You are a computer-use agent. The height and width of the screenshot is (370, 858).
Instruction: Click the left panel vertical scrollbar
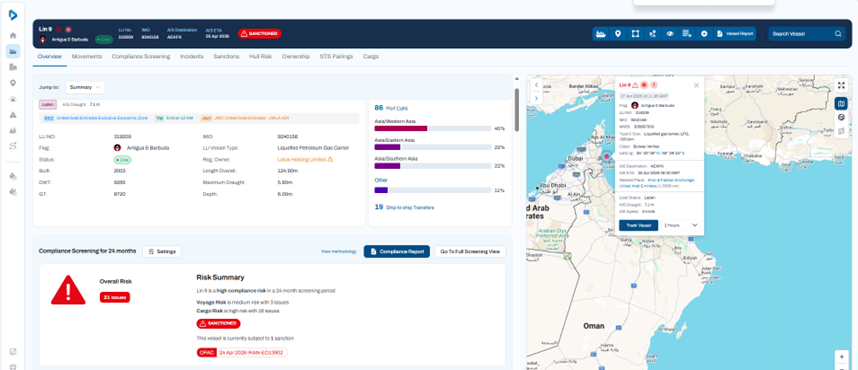pos(517,109)
